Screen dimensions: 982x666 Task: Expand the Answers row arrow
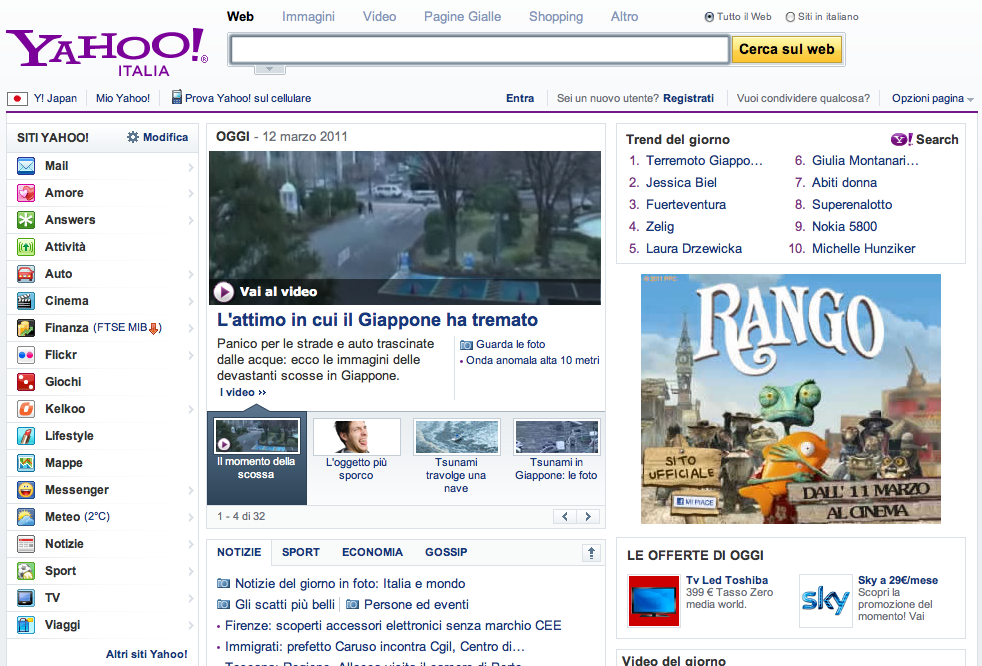pos(190,221)
